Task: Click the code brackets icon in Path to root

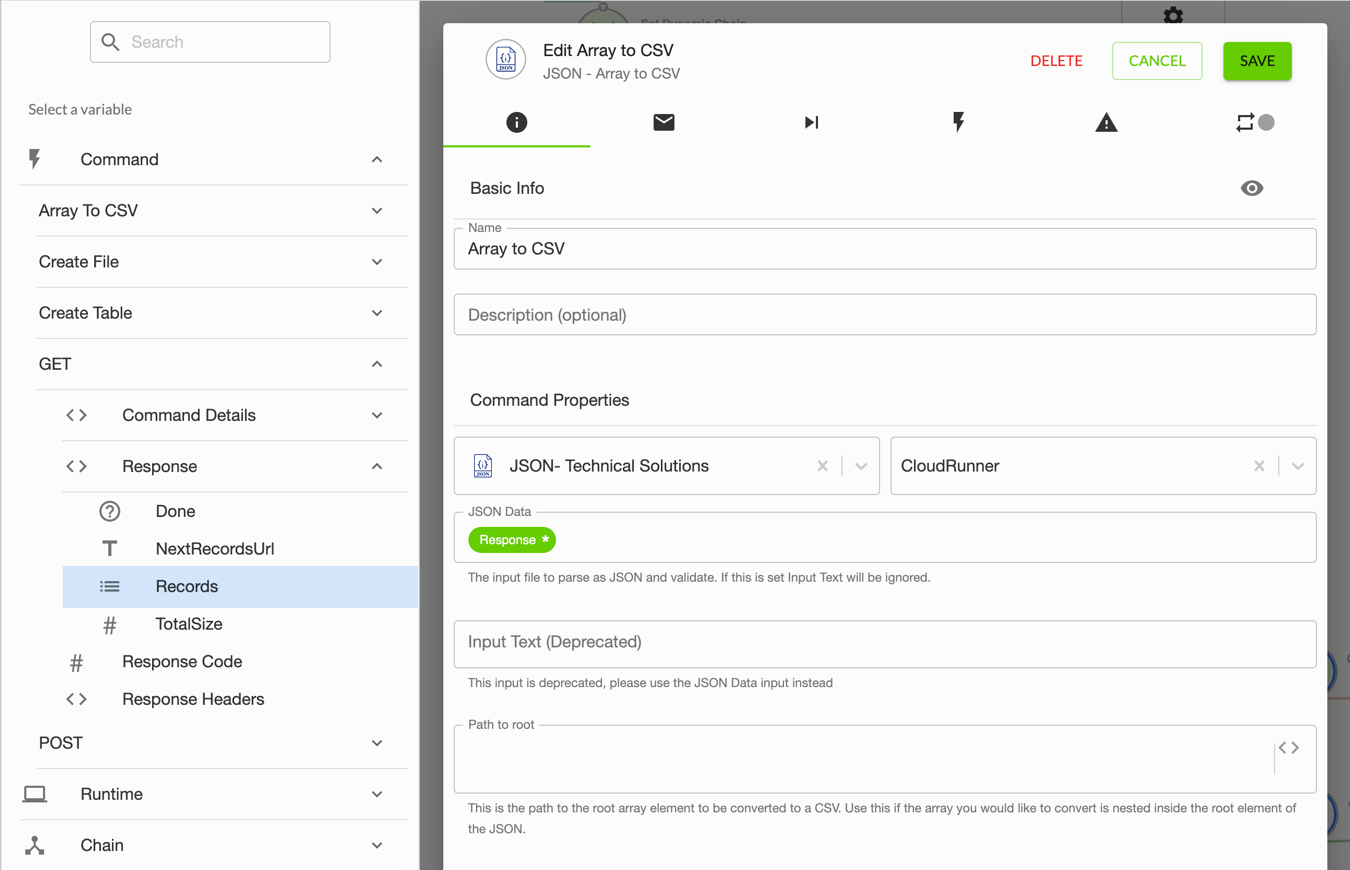Action: click(x=1289, y=748)
